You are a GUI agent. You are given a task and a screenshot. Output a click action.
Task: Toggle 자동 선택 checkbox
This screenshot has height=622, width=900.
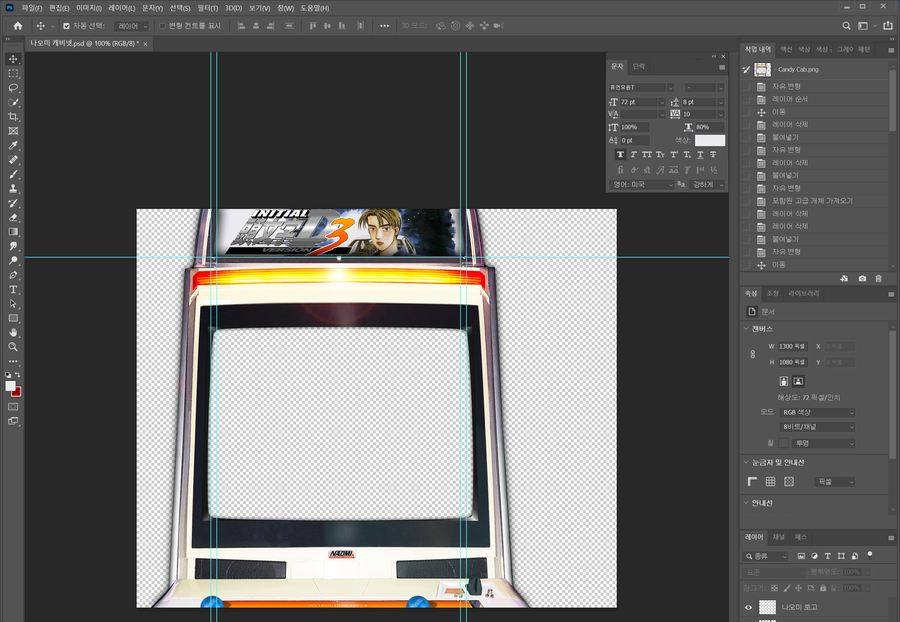coord(66,26)
